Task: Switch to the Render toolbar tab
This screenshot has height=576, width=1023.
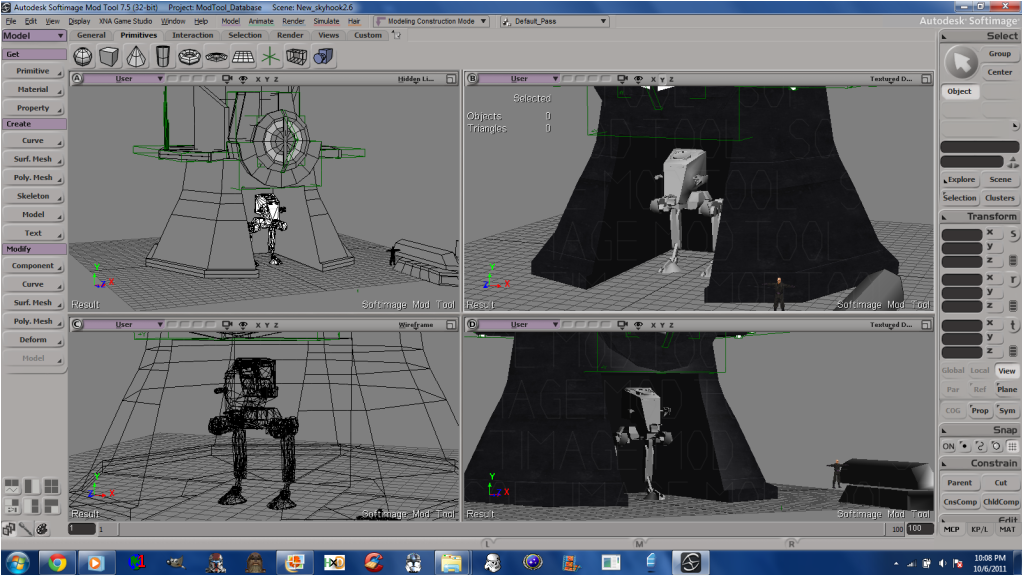Action: [290, 35]
